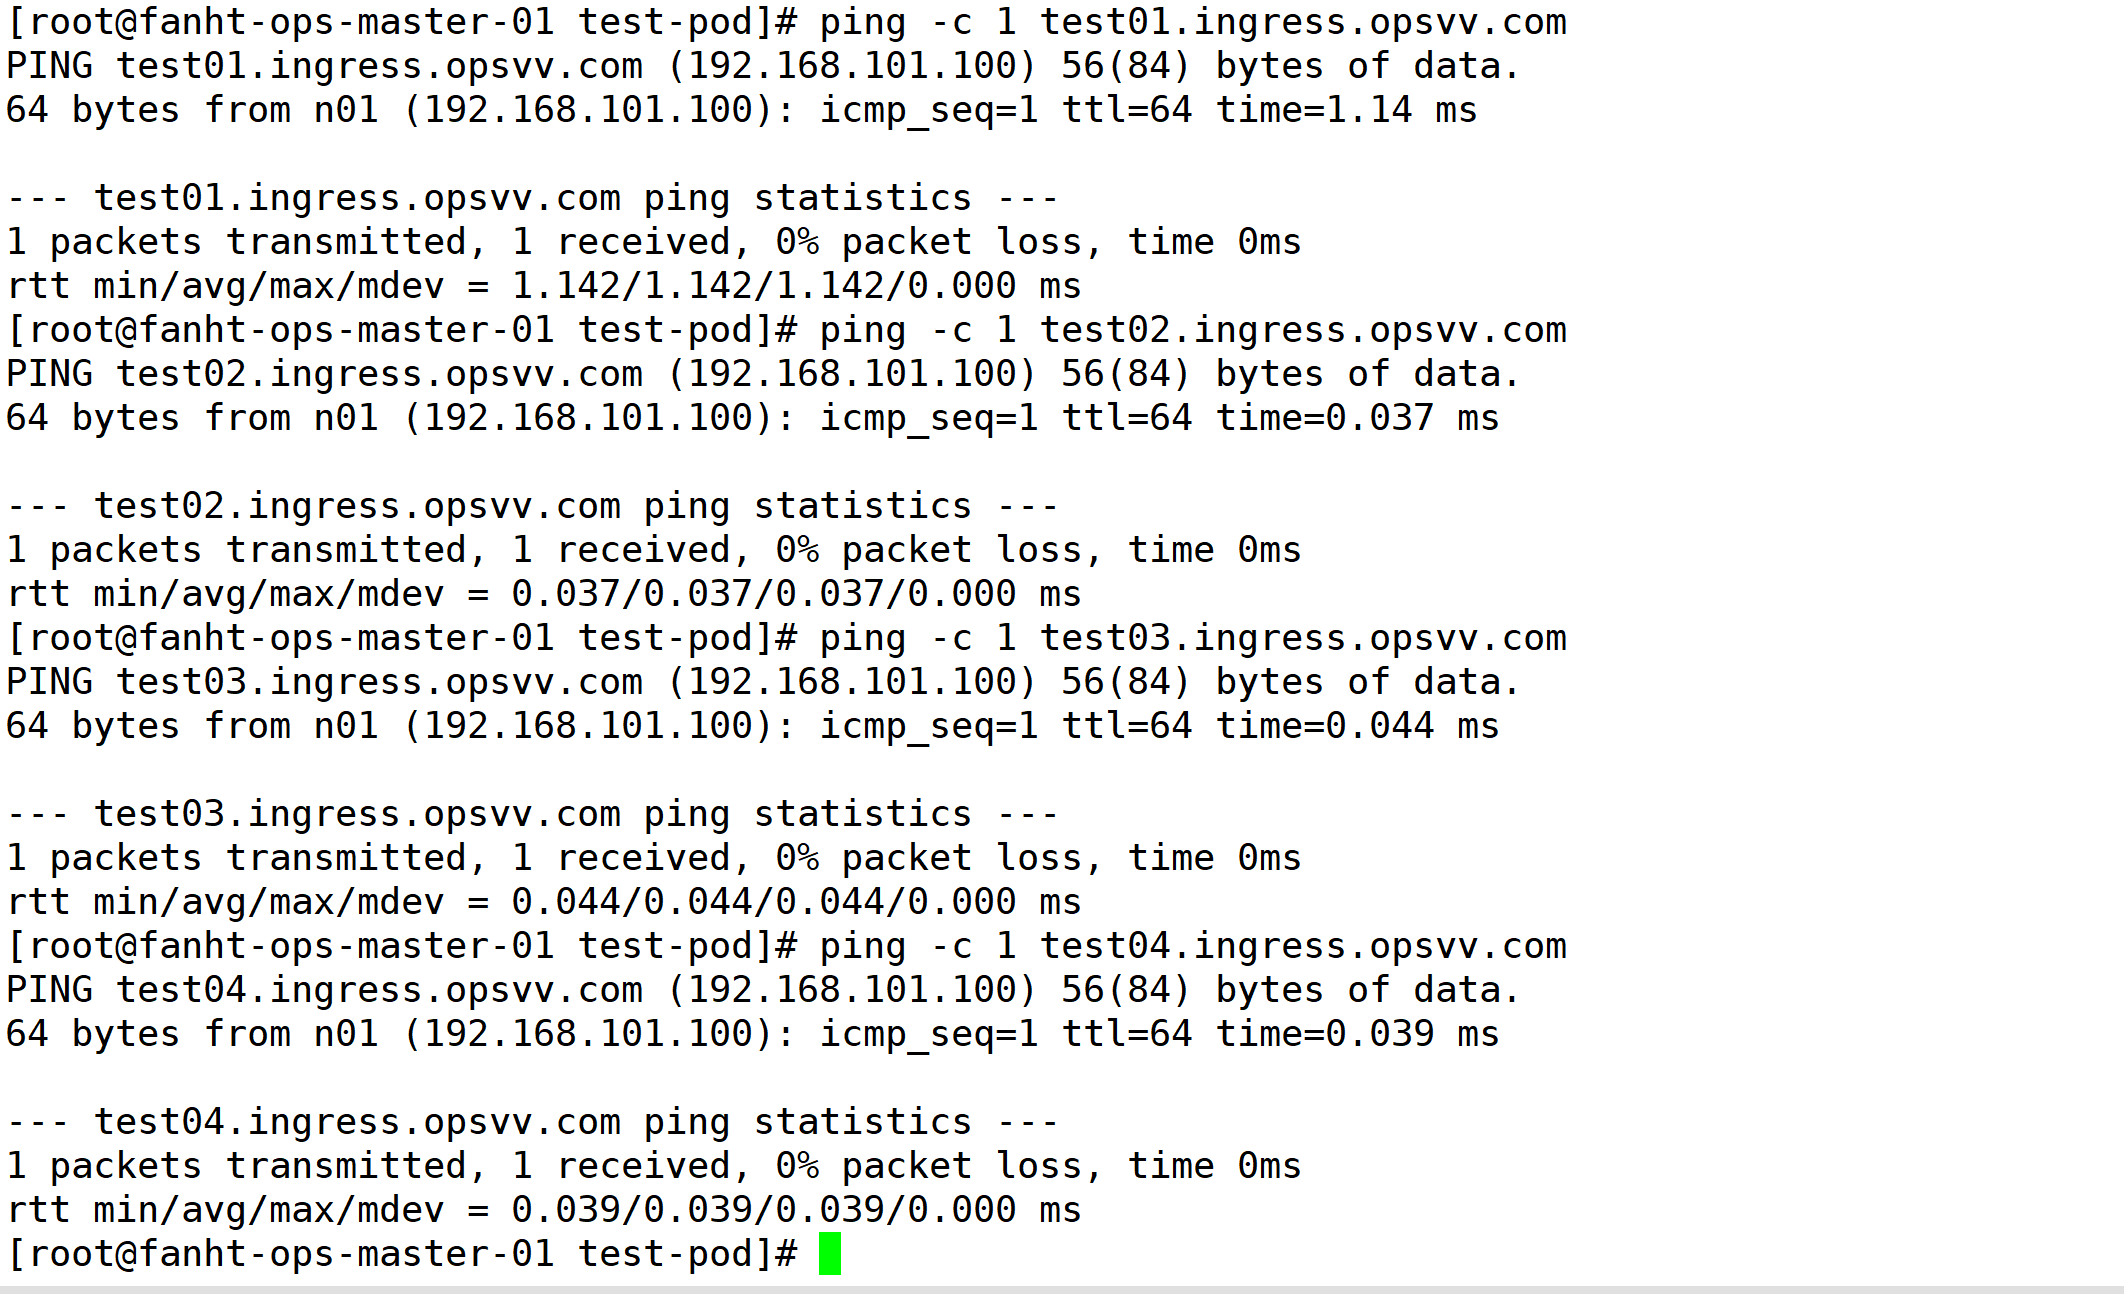Click the test04 ping statistics header line
The width and height of the screenshot is (2124, 1294).
click(x=532, y=1123)
